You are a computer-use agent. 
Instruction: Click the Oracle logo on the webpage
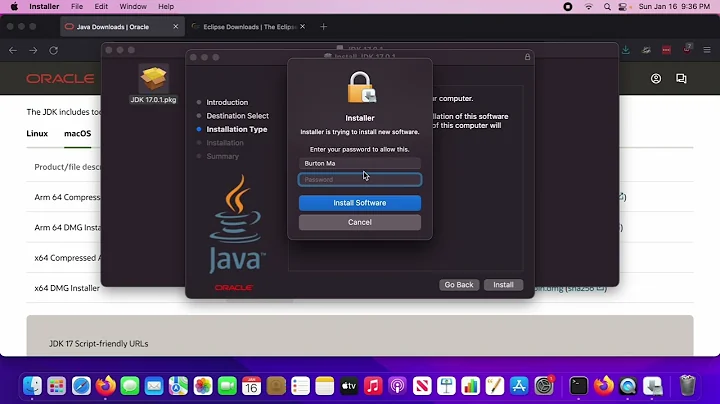(60, 79)
